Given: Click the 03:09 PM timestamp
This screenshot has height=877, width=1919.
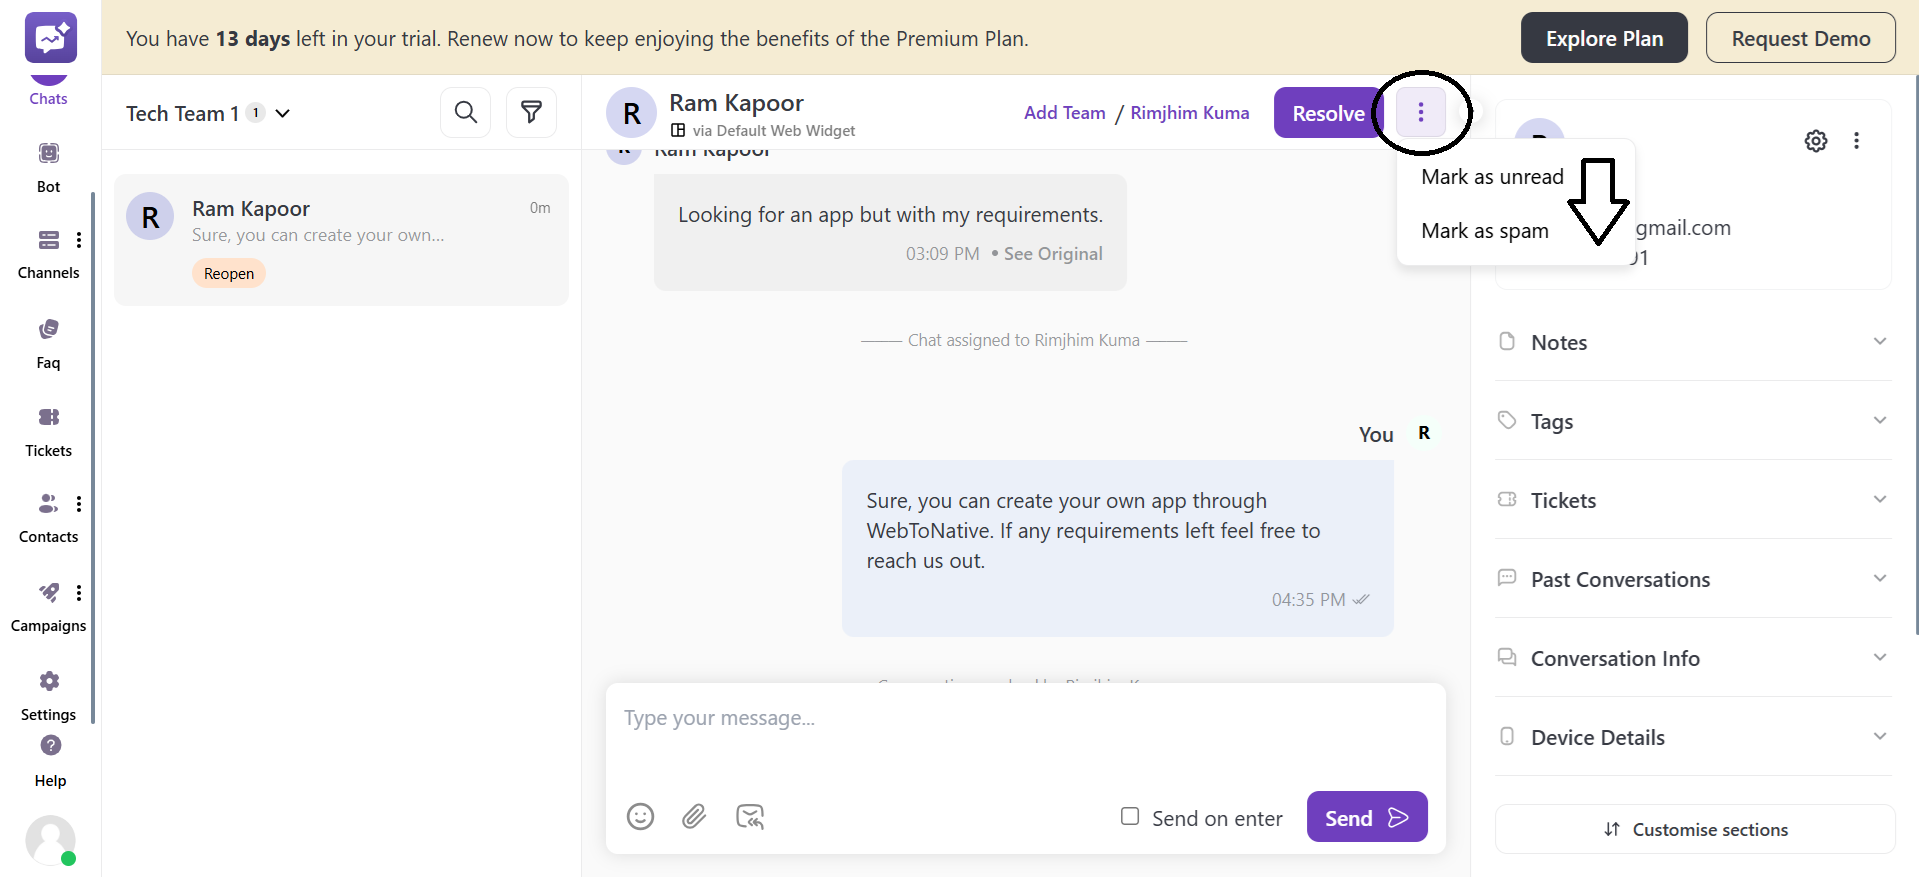Looking at the screenshot, I should [x=942, y=254].
